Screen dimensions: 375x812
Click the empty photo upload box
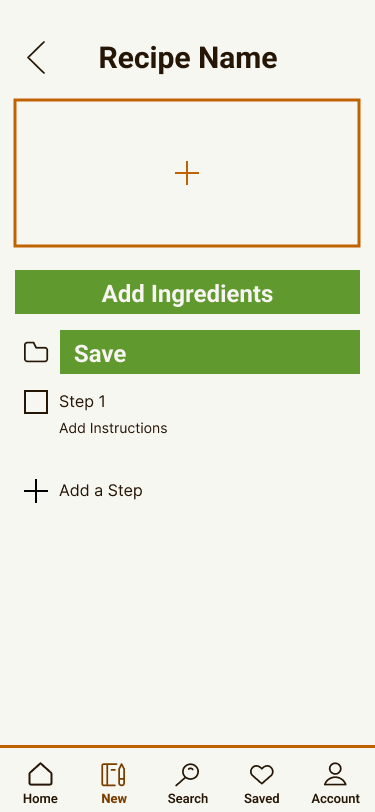pyautogui.click(x=187, y=173)
